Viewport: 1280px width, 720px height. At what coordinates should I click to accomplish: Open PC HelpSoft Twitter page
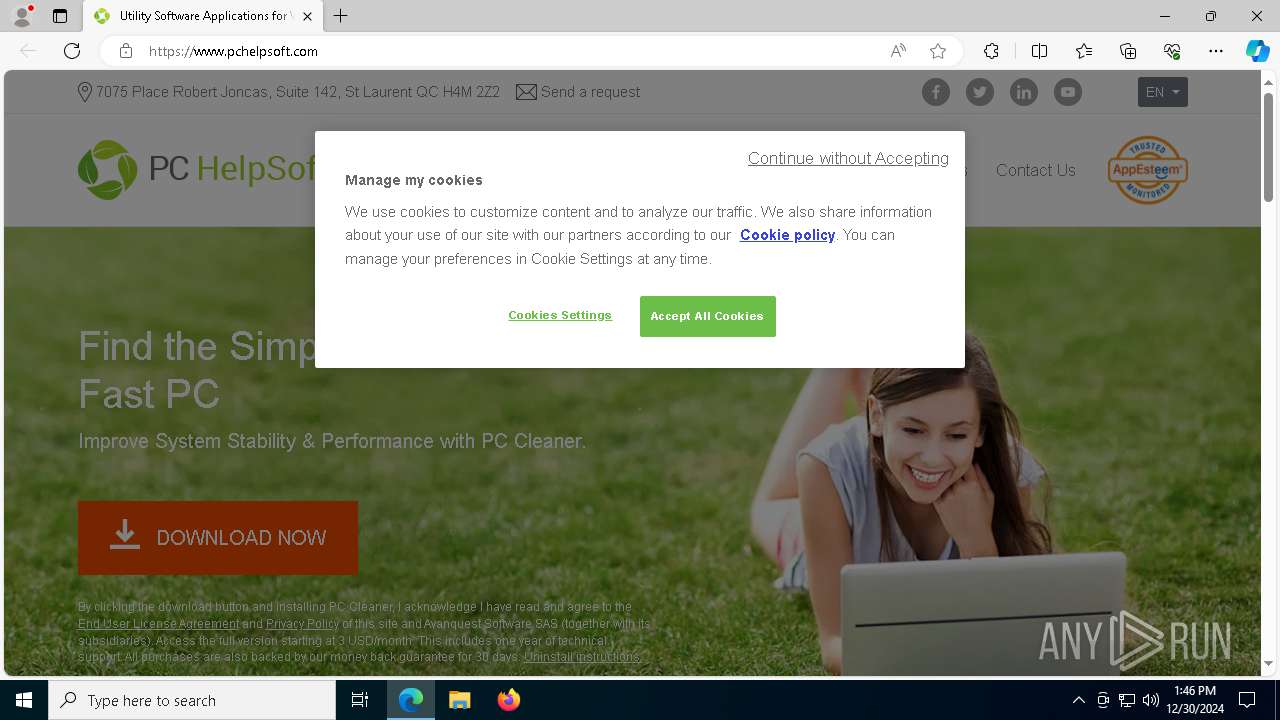click(x=980, y=92)
